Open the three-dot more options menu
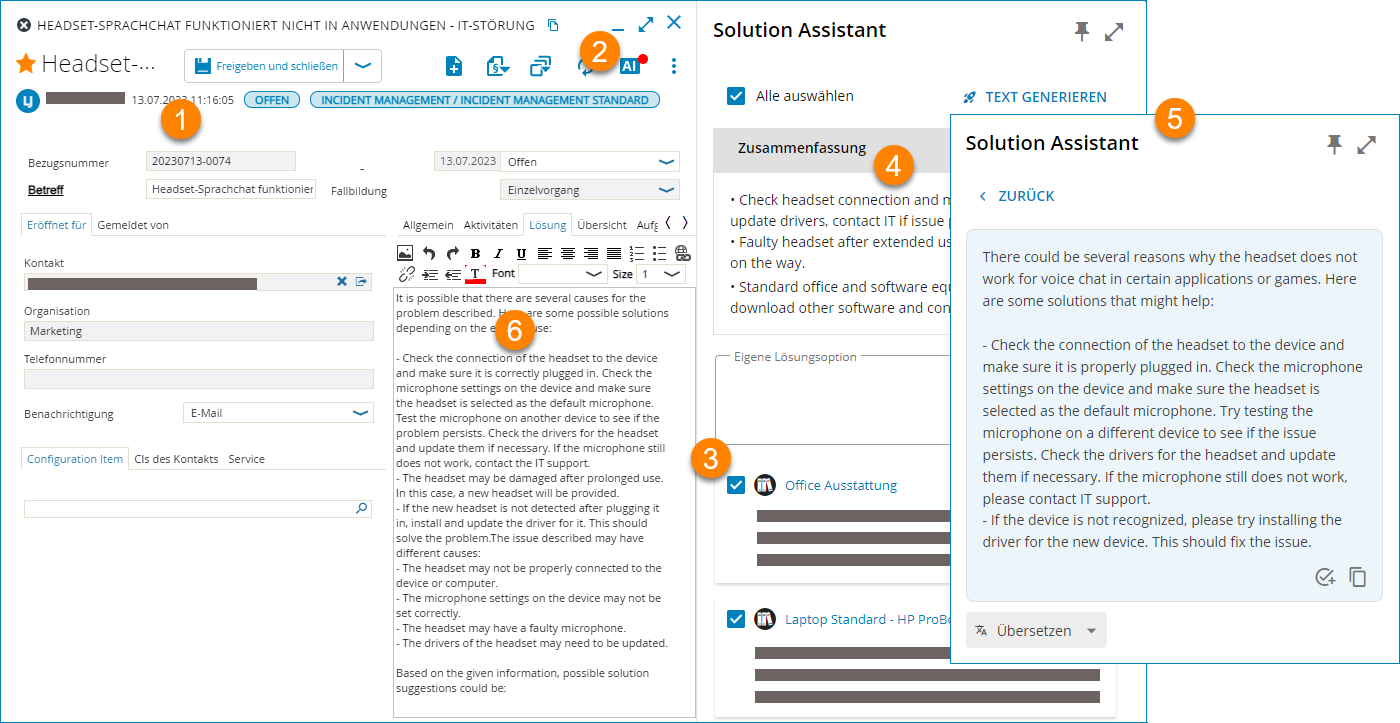Viewport: 1400px width, 723px height. click(674, 66)
